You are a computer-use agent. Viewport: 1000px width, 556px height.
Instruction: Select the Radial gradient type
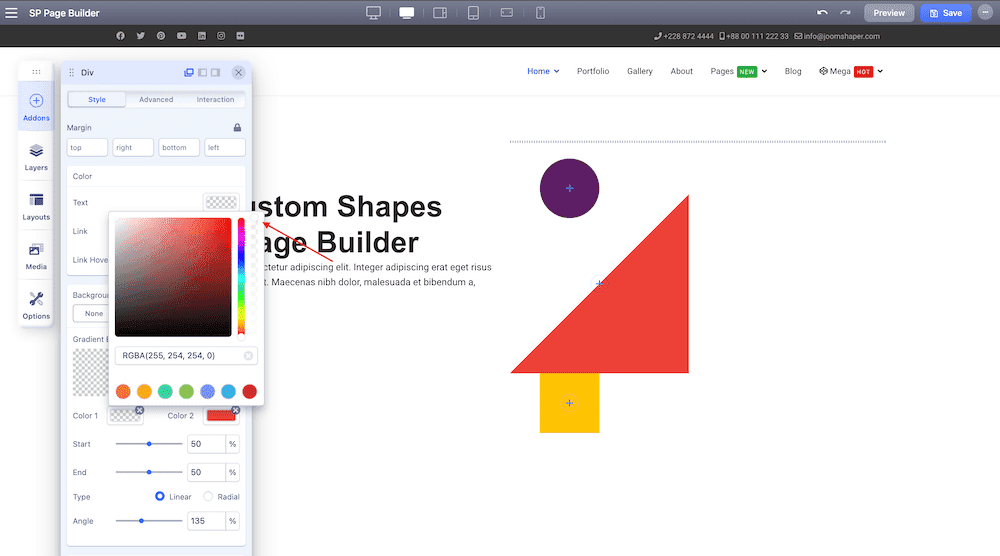[208, 496]
